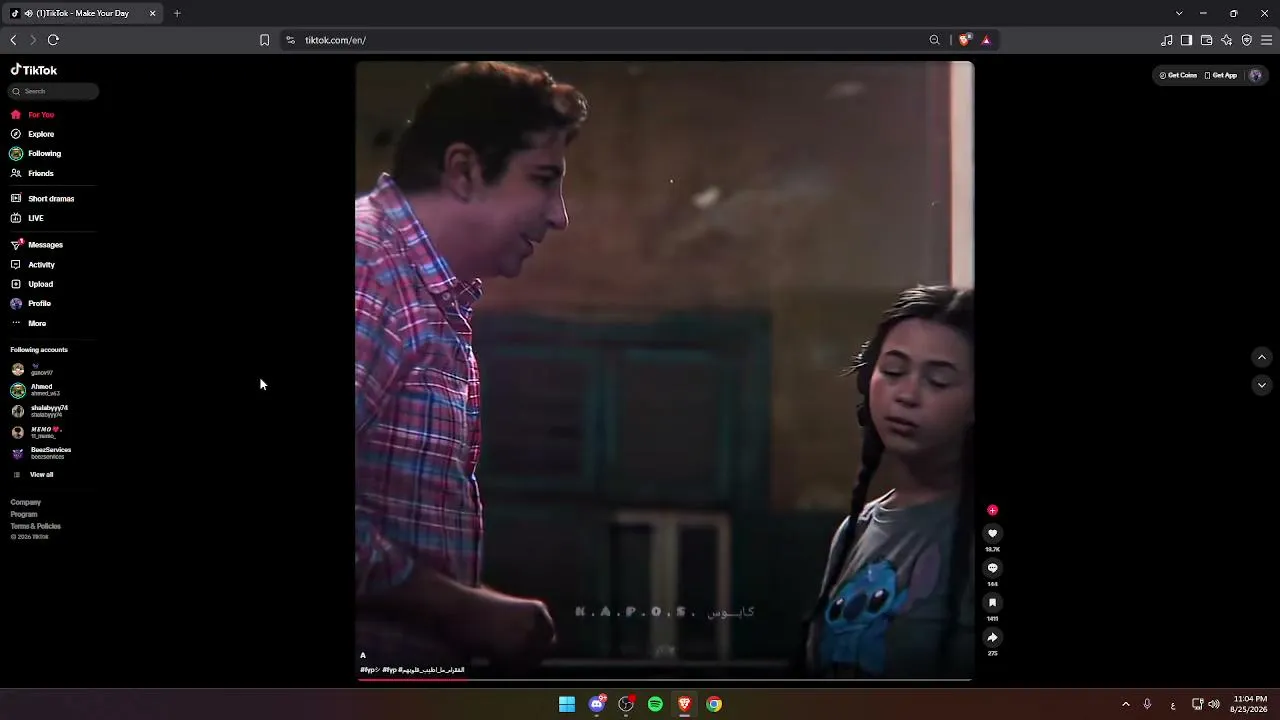Go to the For You feed

[32, 115]
